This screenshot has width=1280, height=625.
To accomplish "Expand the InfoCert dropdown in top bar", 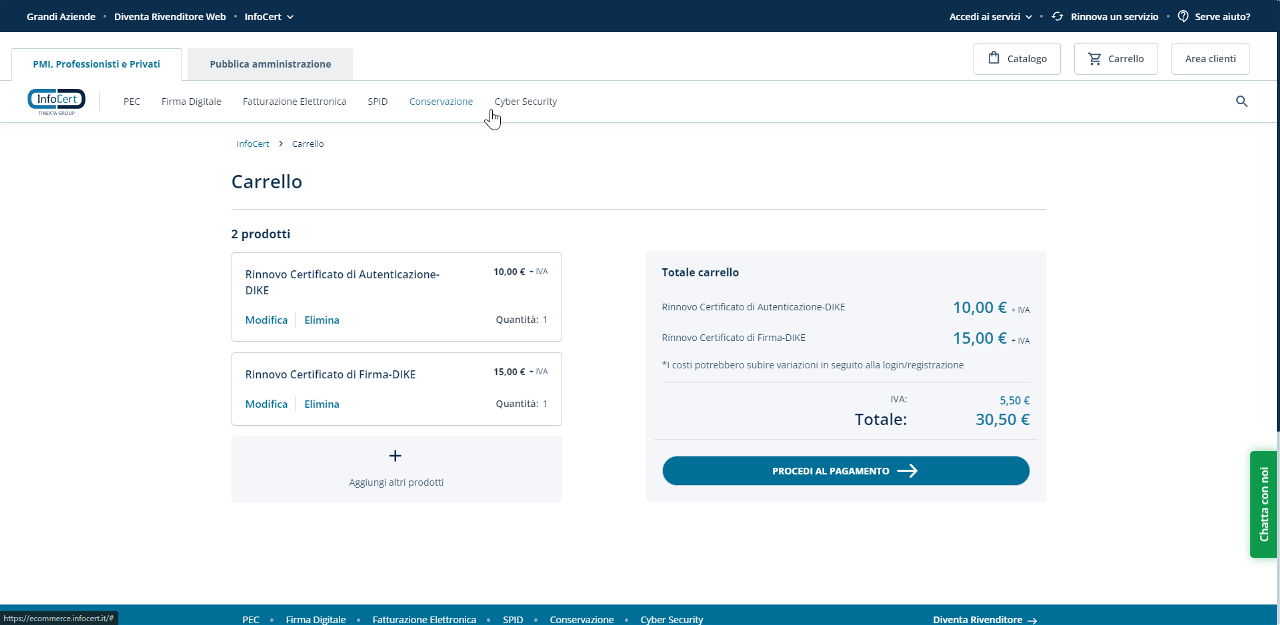I will 269,17.
